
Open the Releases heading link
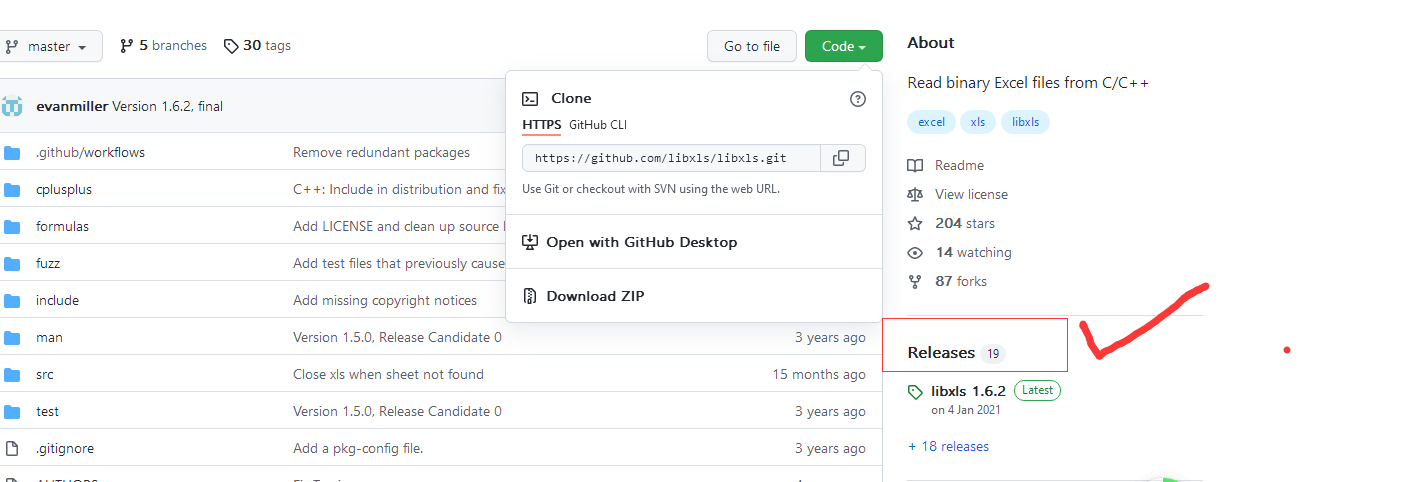[x=941, y=353]
